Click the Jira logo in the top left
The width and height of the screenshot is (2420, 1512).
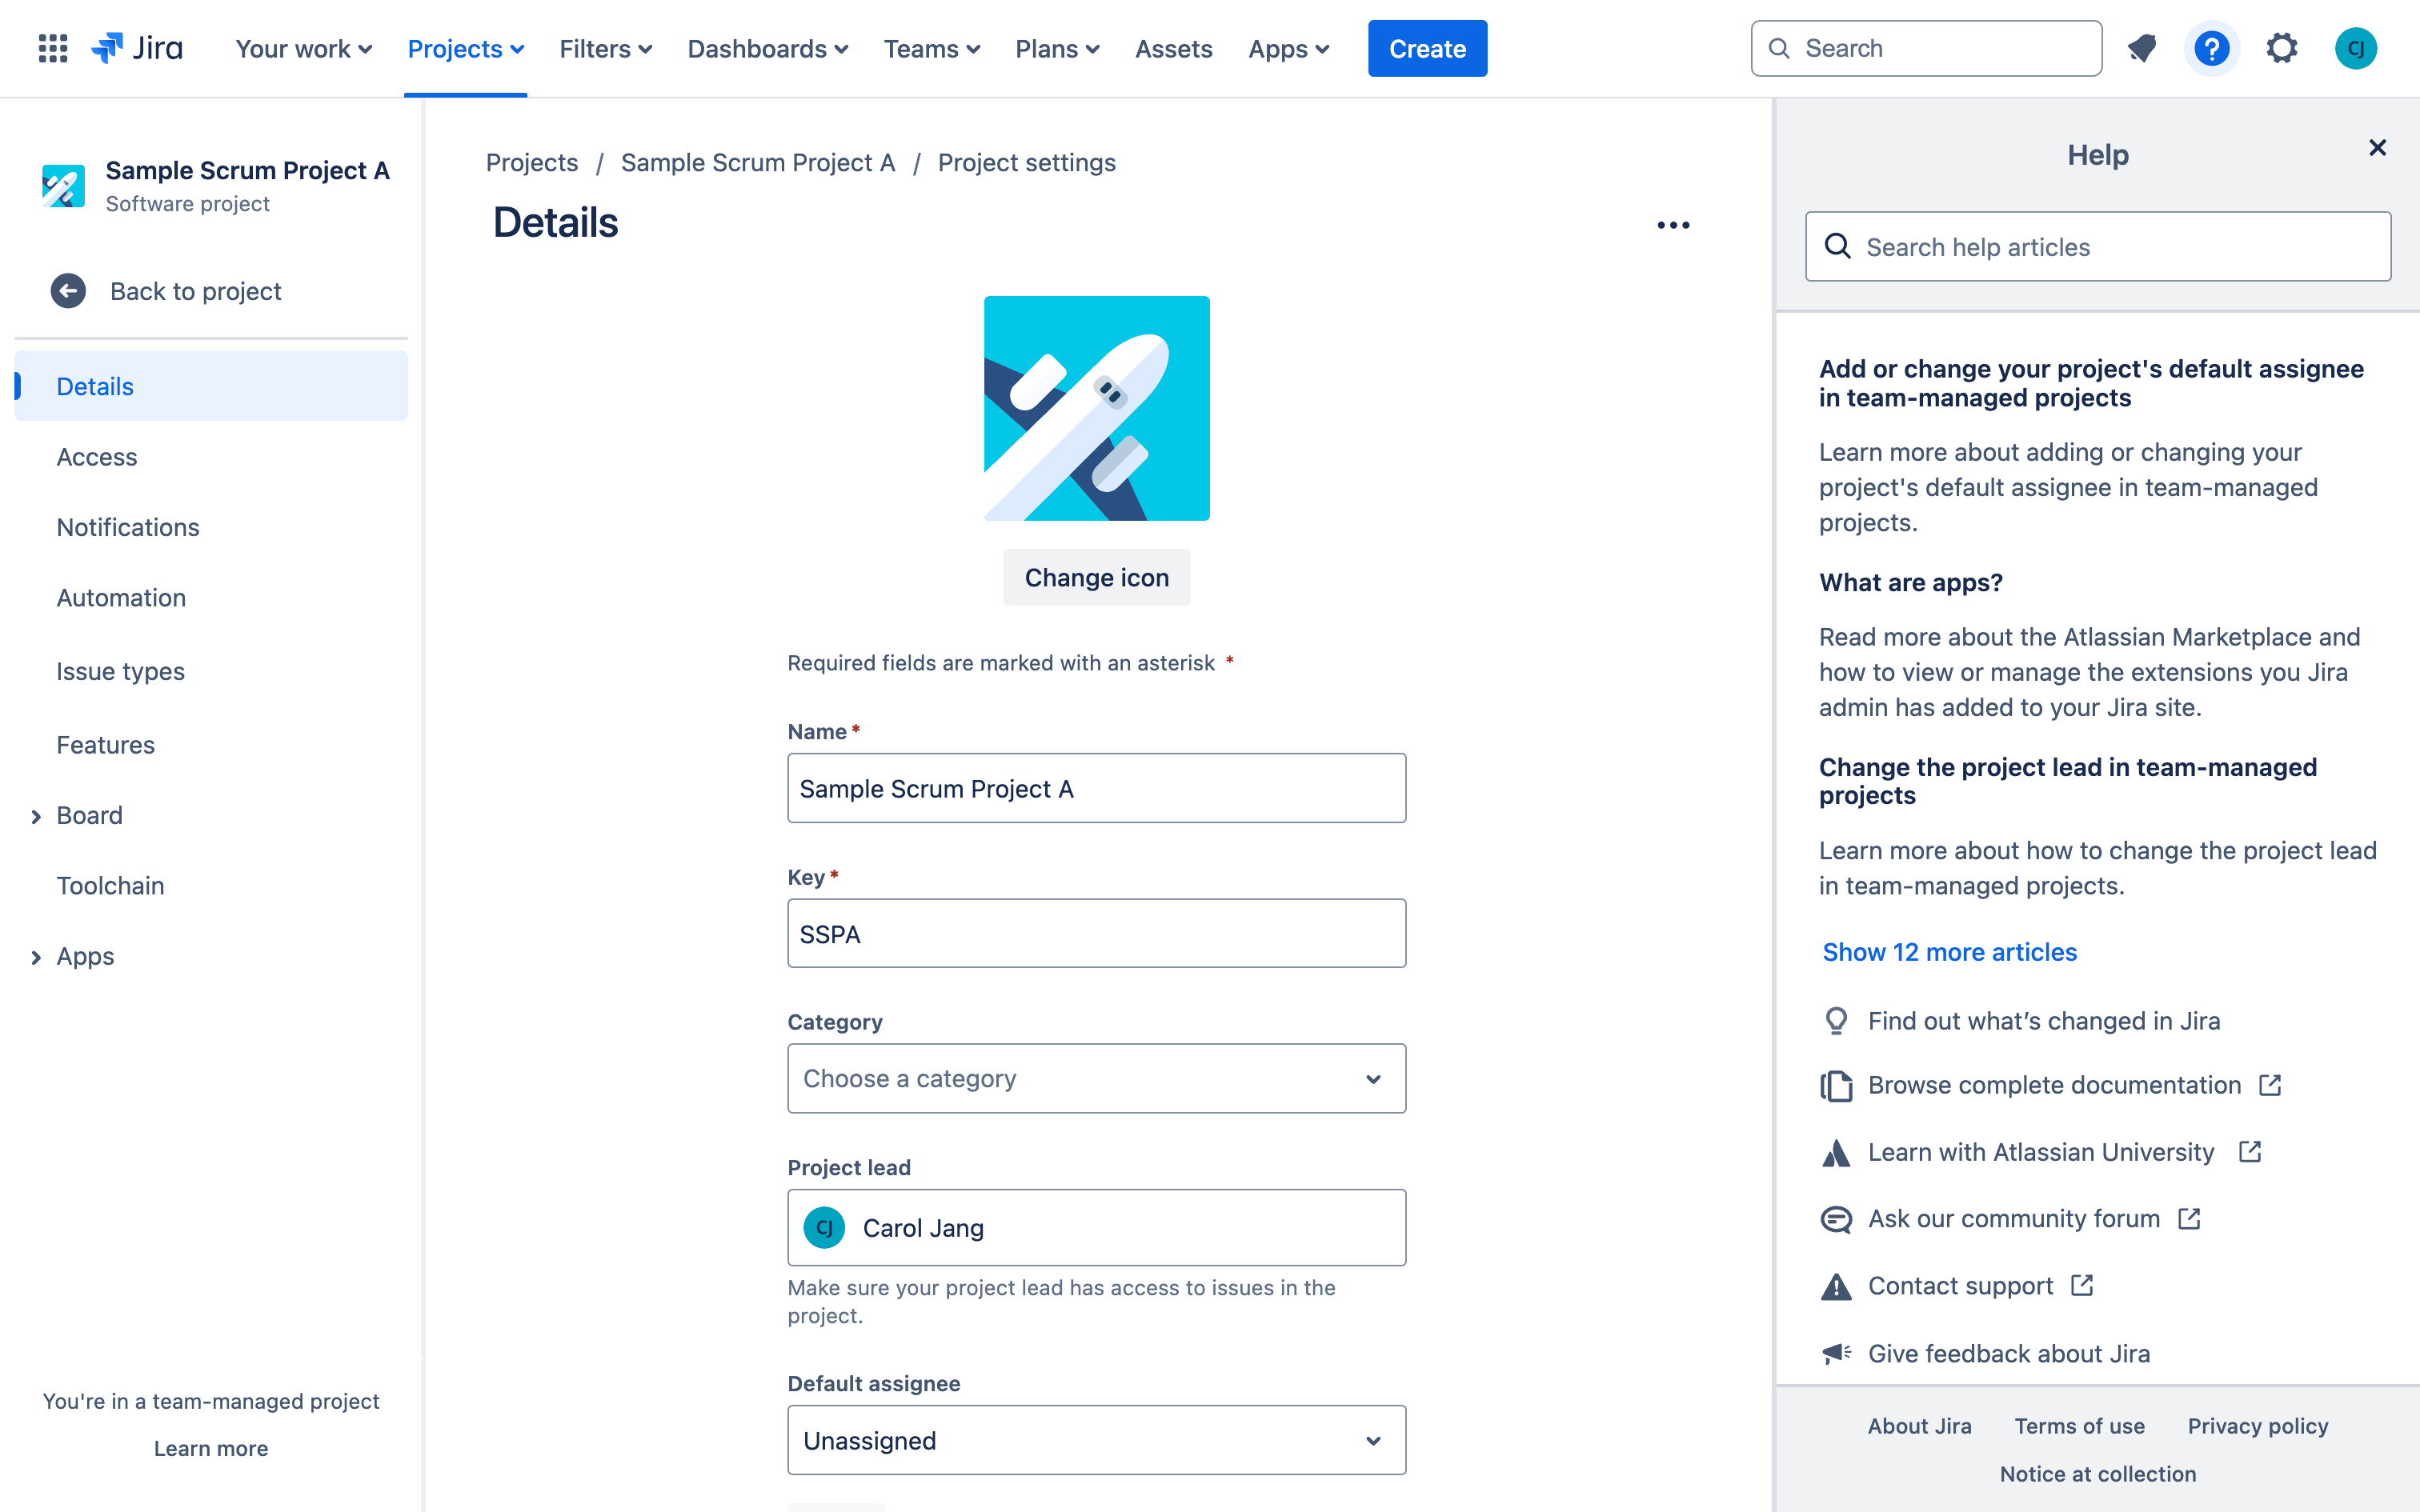[136, 47]
